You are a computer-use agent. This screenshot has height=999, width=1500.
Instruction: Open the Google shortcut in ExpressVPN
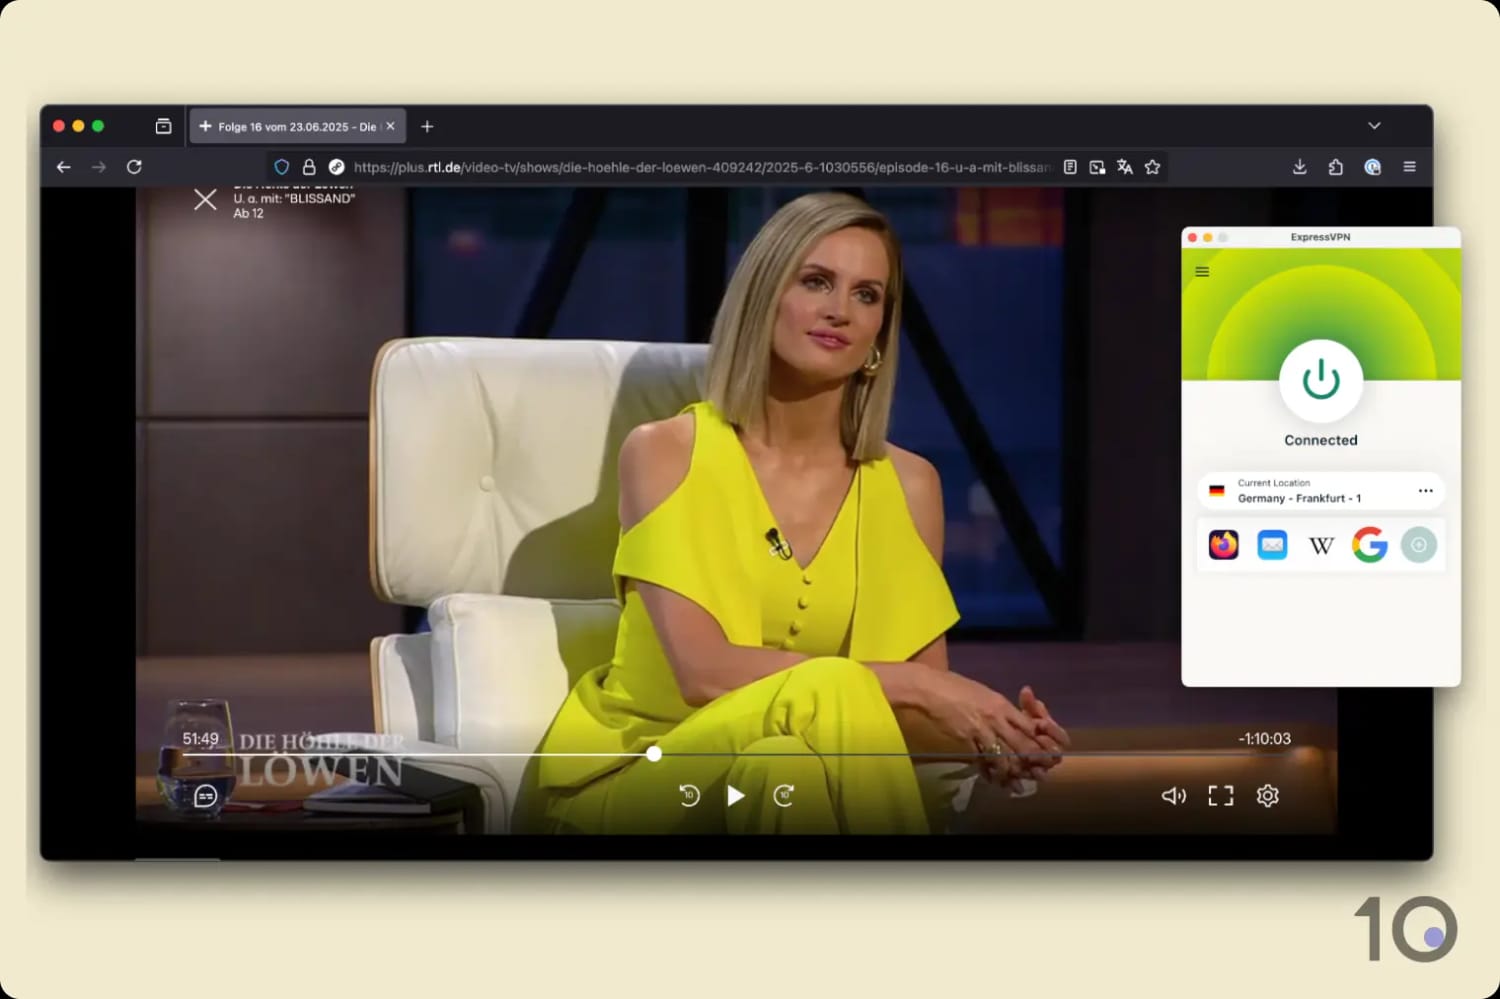pyautogui.click(x=1369, y=544)
